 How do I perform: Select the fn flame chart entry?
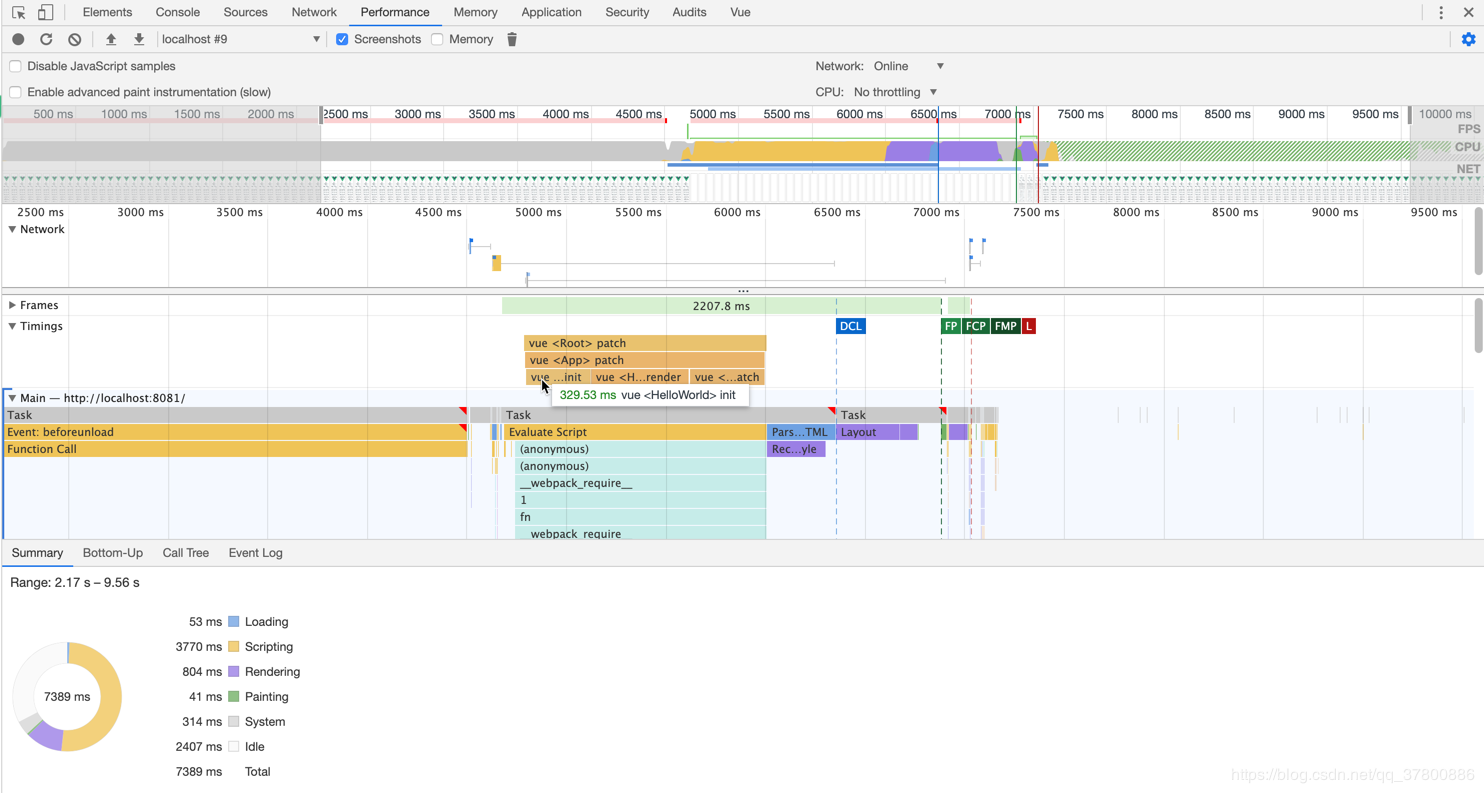tap(641, 517)
